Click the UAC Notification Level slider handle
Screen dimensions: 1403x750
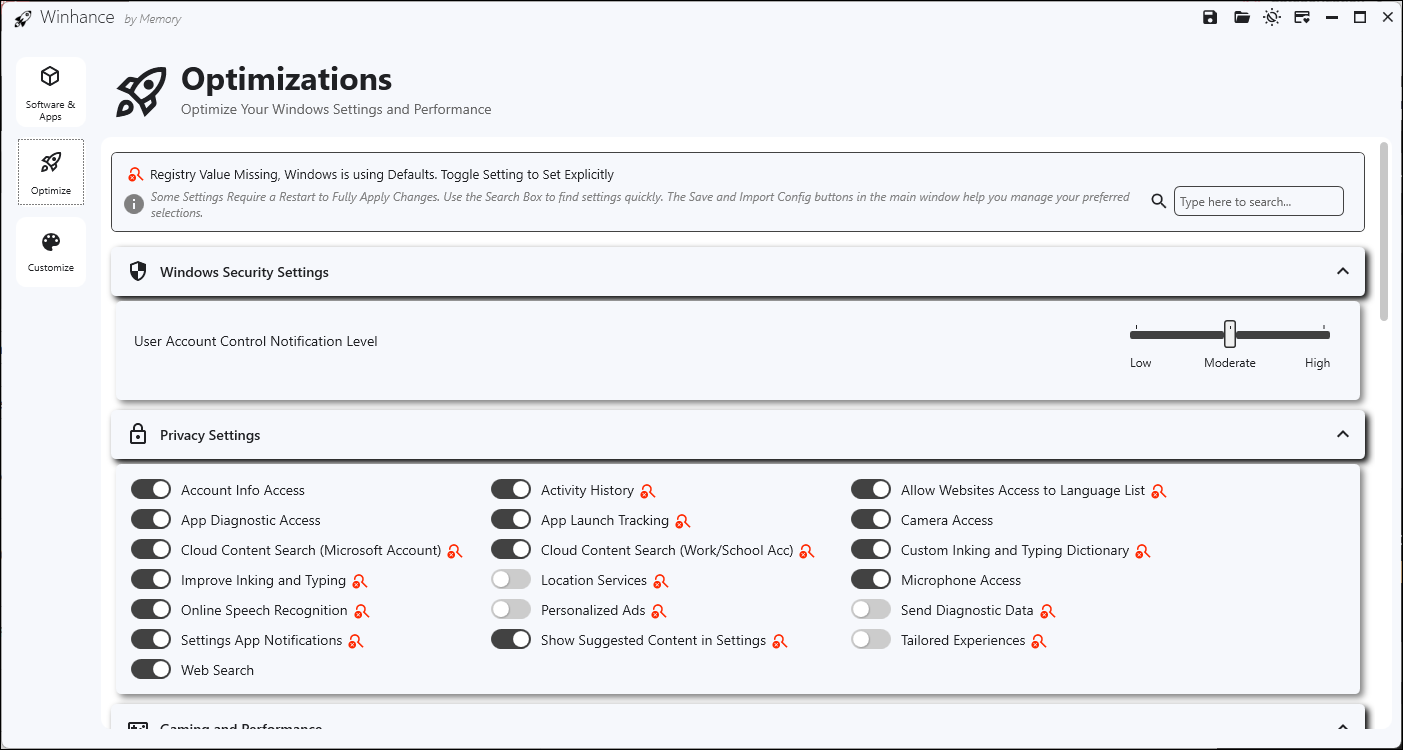(x=1230, y=334)
